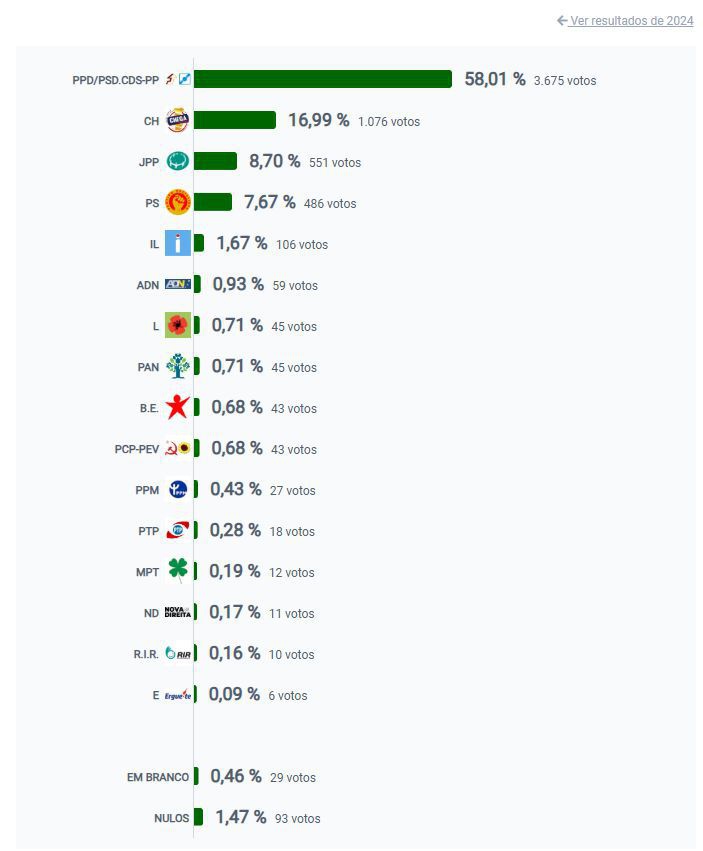This screenshot has height=851, width=703.
Task: Click the R.I.R. party logo
Action: pos(177,654)
